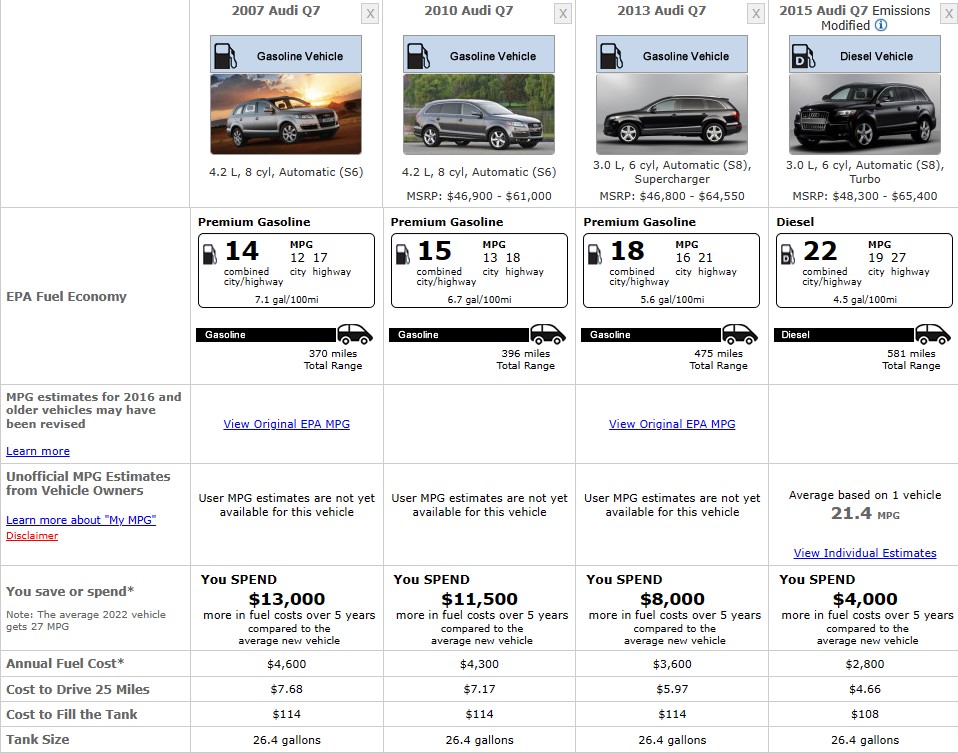Remove the 2015 Audi Q7 column
The width and height of the screenshot is (958, 753).
pos(949,13)
